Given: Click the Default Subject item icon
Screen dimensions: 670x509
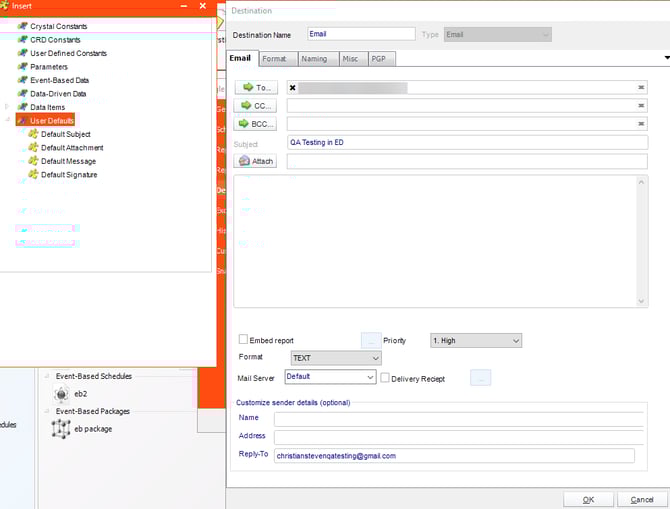Looking at the screenshot, I should [33, 134].
